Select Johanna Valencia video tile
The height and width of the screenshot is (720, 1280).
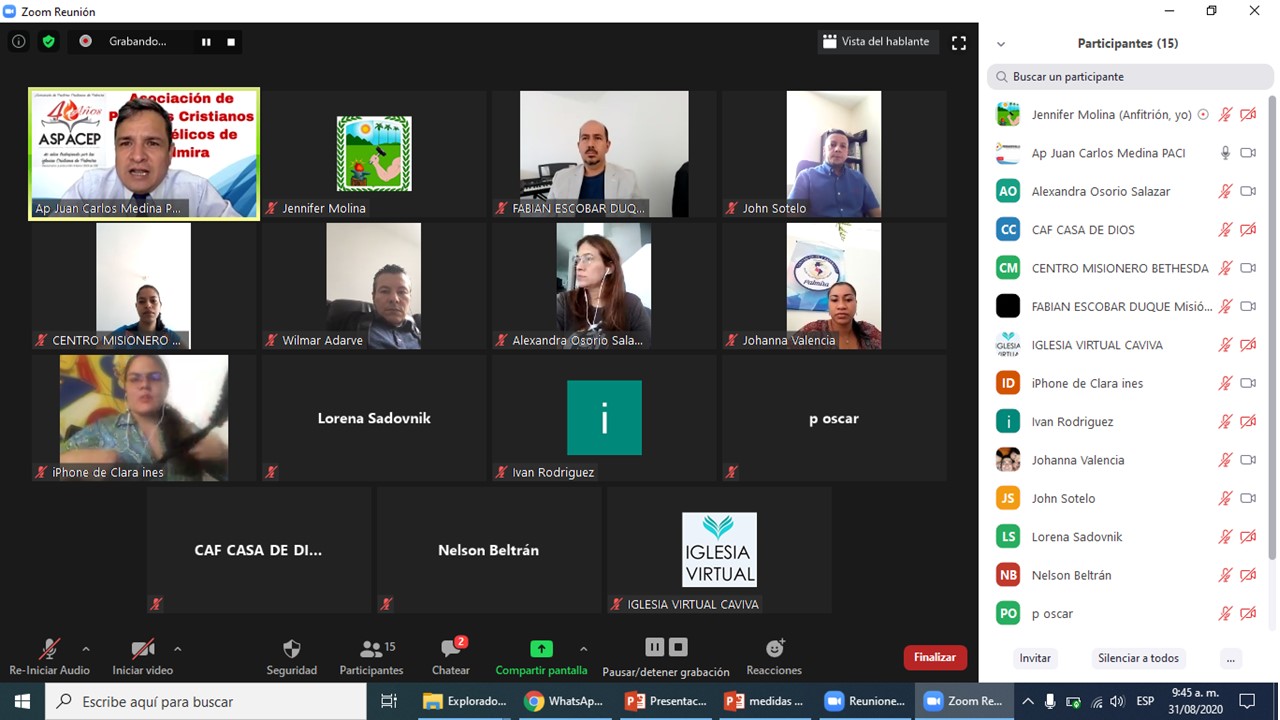pyautogui.click(x=834, y=286)
